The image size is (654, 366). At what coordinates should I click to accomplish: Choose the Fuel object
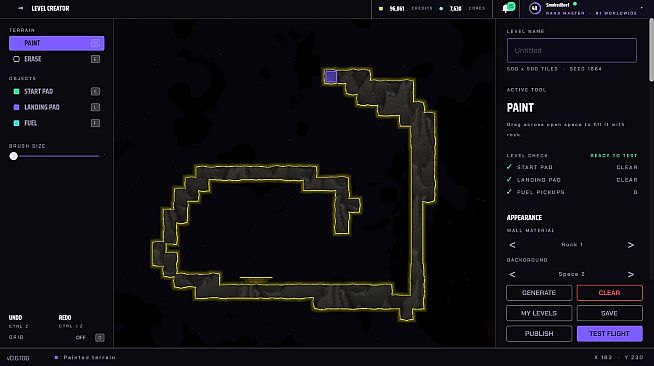click(x=57, y=123)
